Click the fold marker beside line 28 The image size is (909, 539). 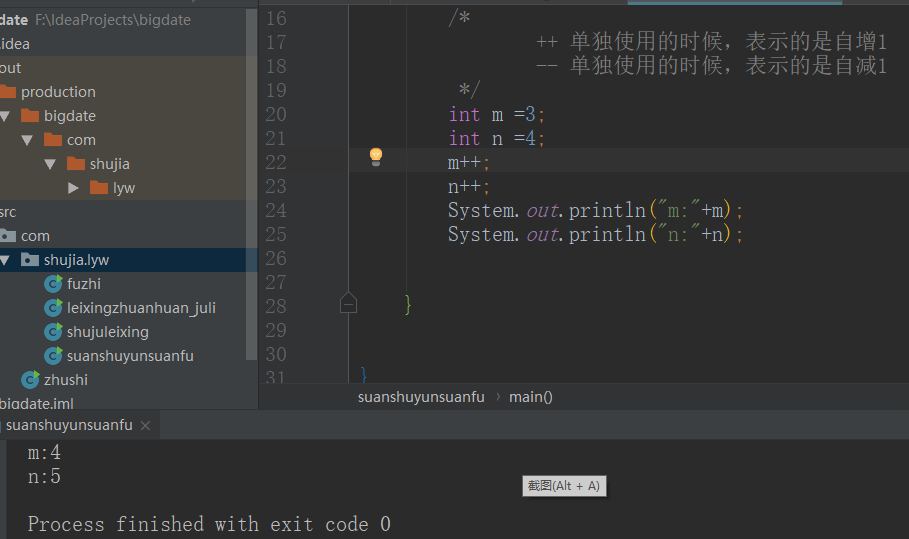(x=348, y=303)
